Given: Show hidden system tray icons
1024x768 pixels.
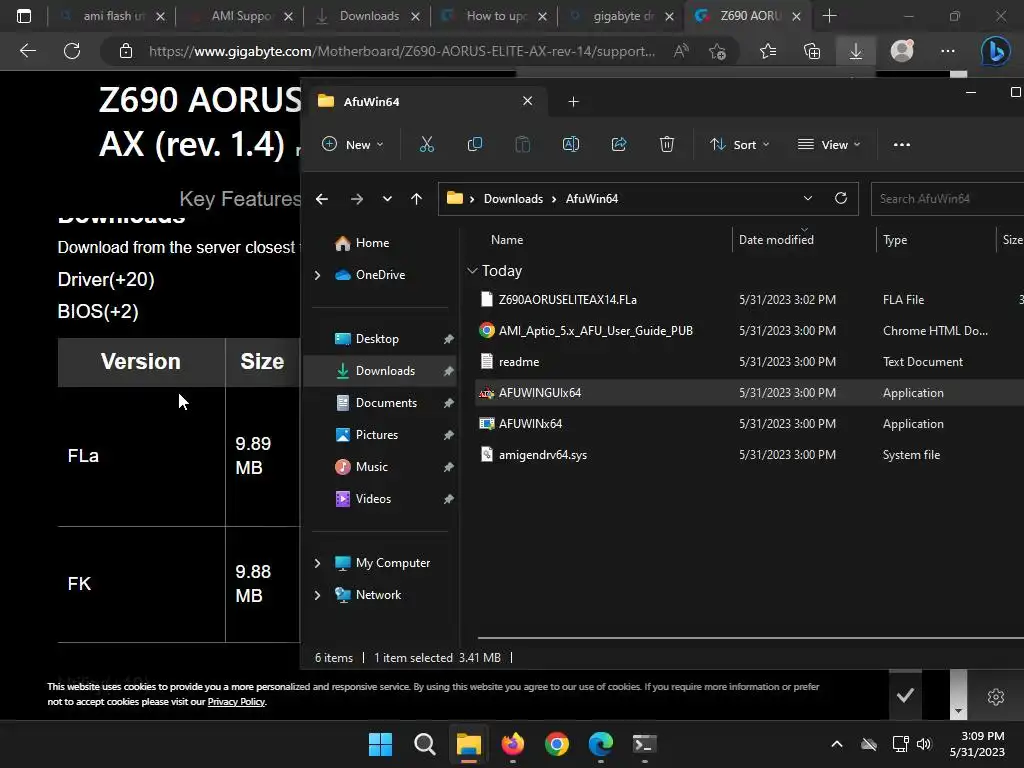Looking at the screenshot, I should (x=837, y=744).
